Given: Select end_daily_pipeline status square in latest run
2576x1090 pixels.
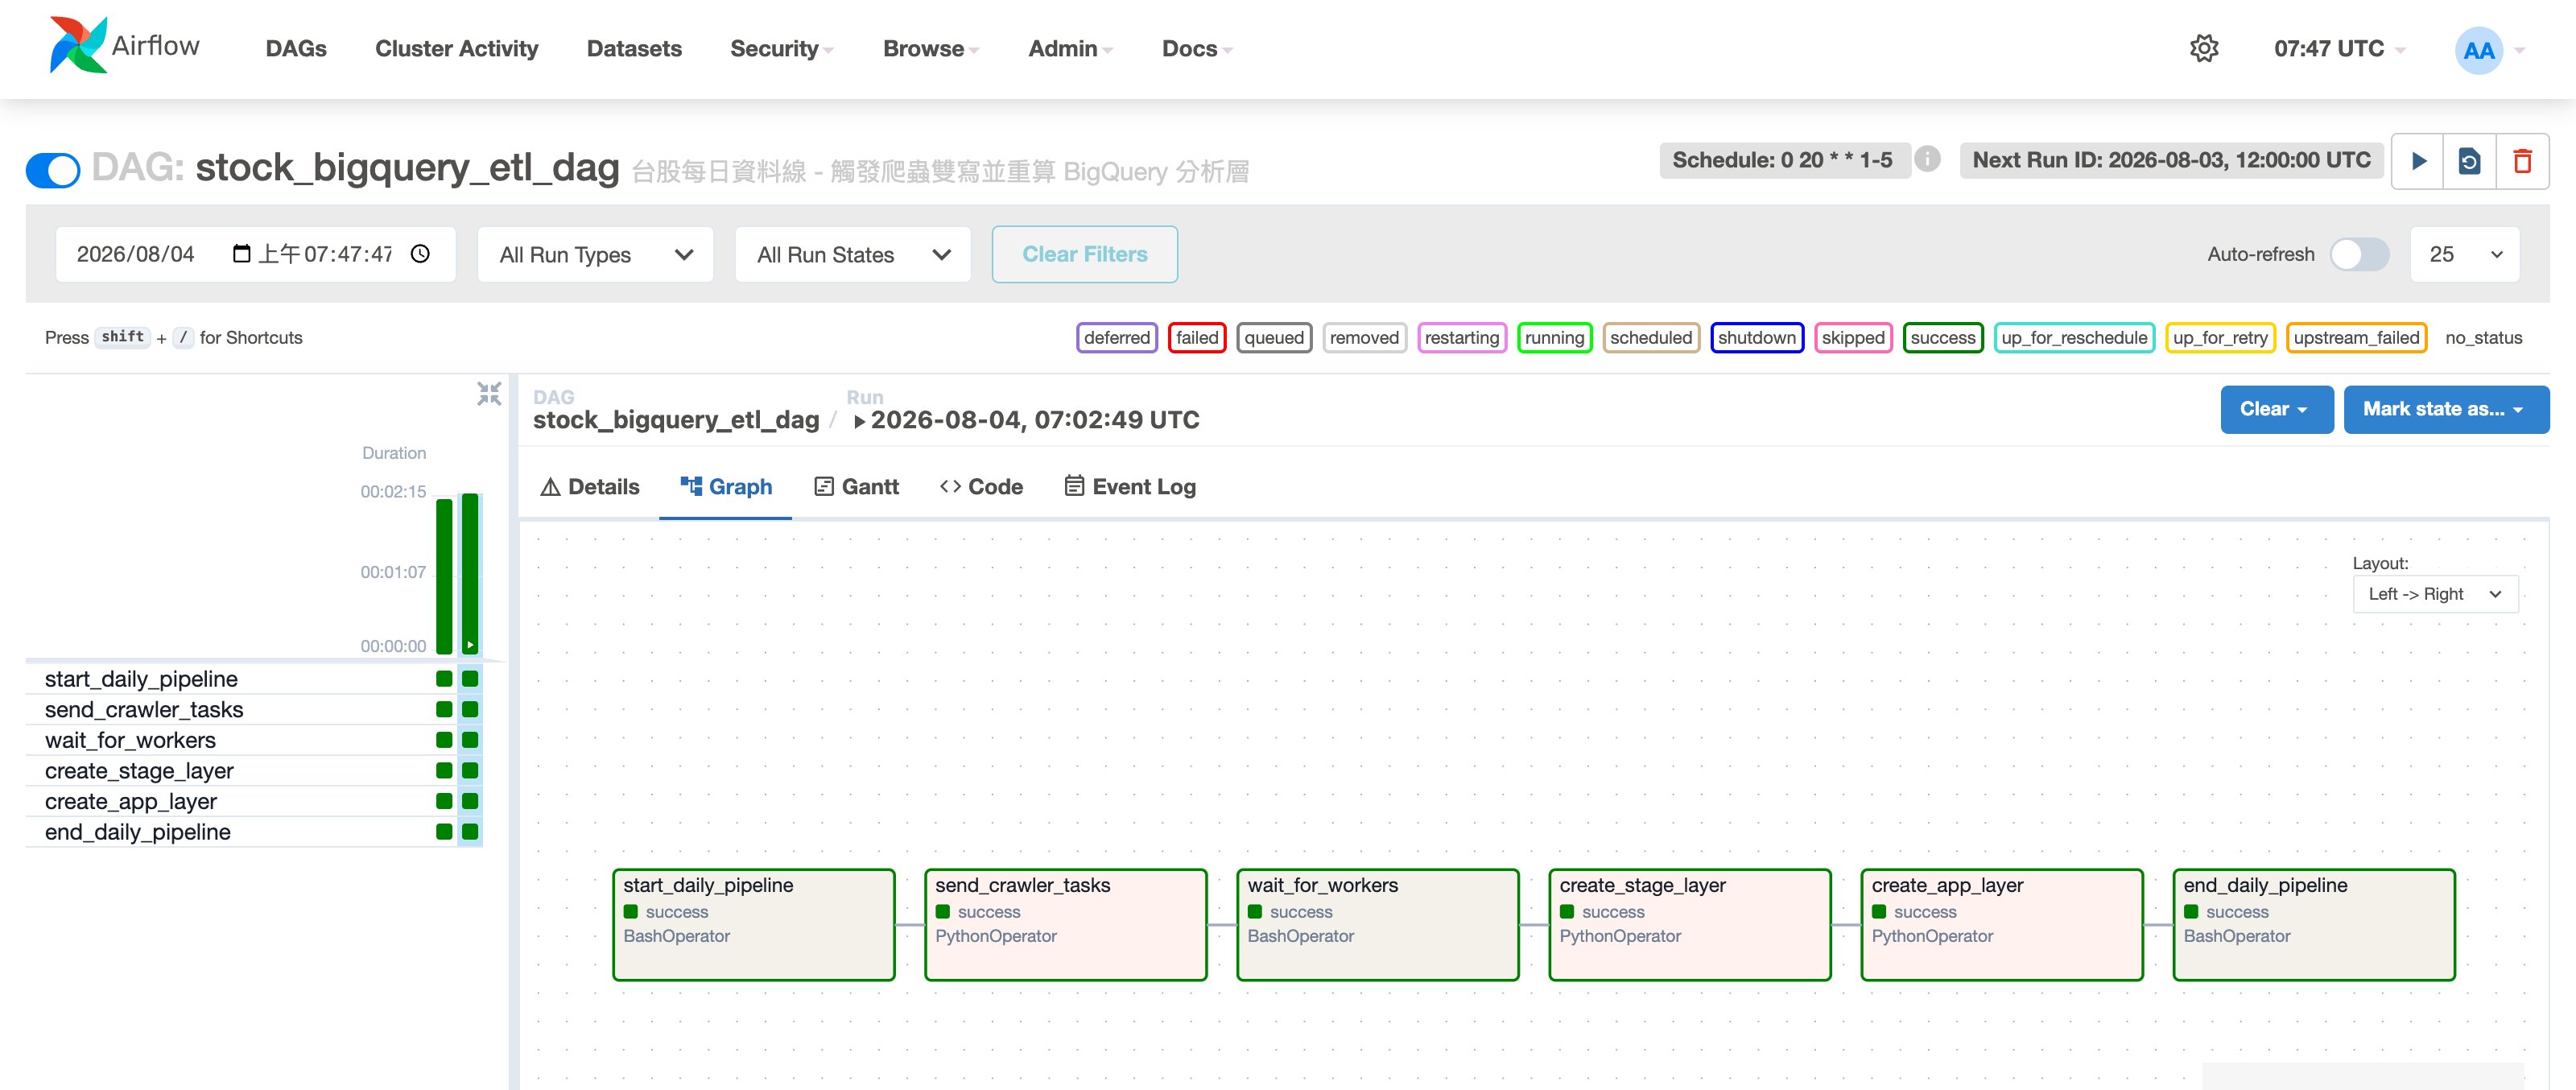Looking at the screenshot, I should [x=470, y=832].
